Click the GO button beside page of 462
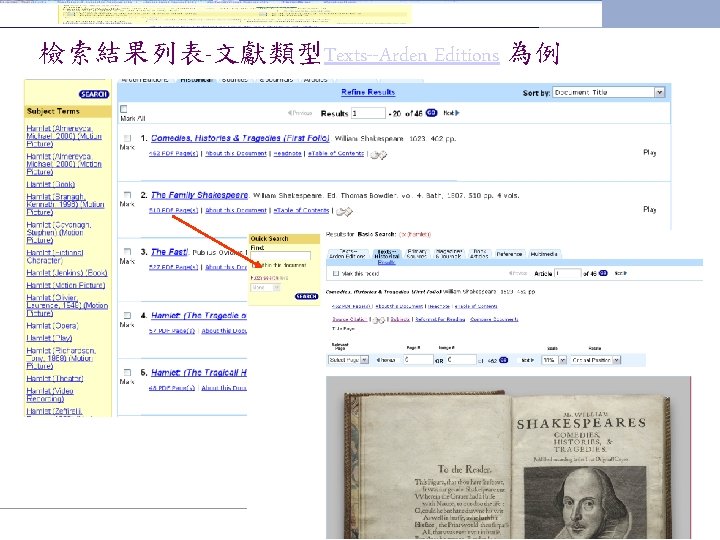Screen dimensions: 720x540 coord(503,360)
